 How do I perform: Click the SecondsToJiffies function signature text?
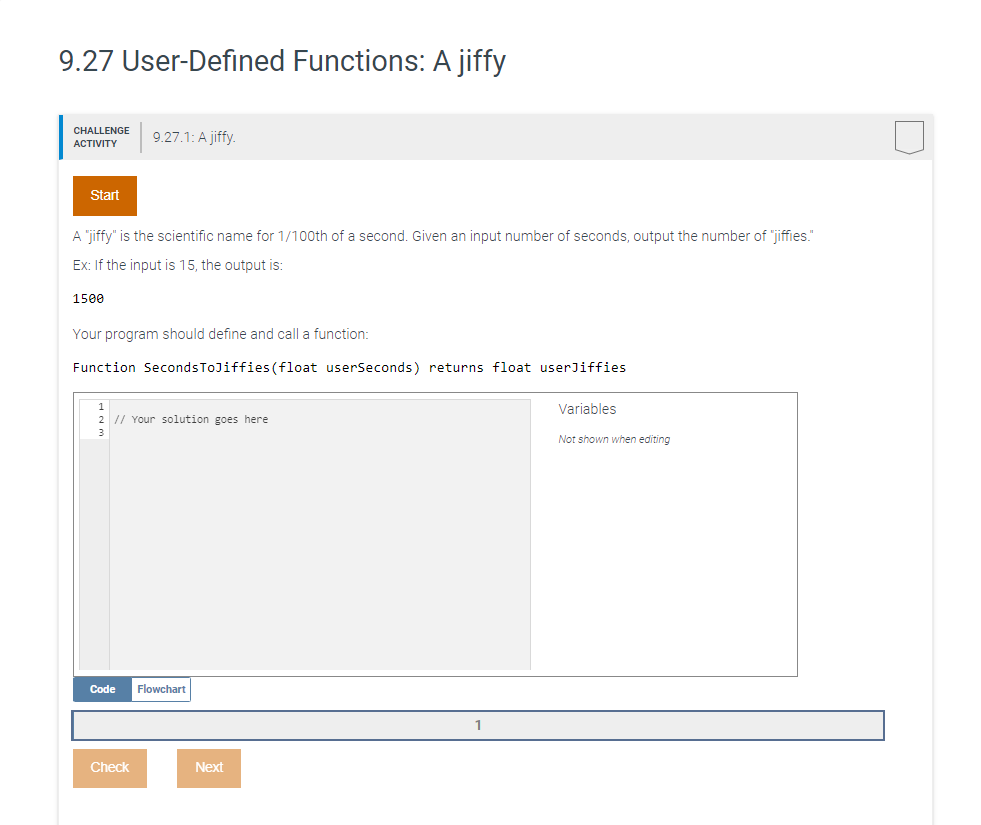point(349,367)
